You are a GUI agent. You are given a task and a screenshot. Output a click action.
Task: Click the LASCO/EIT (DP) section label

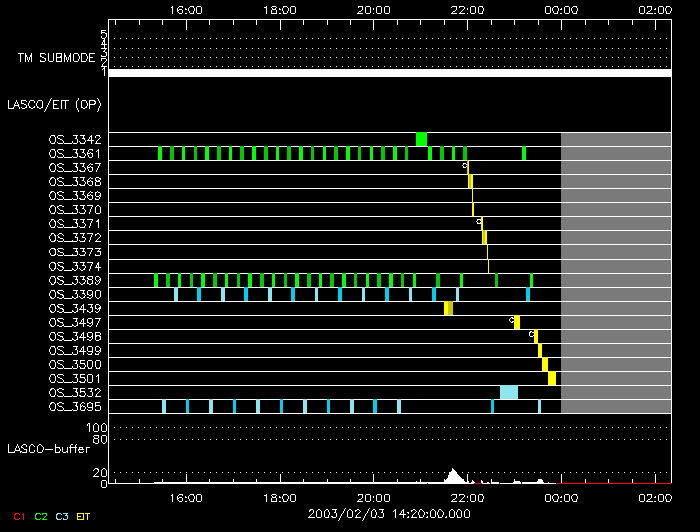click(54, 104)
